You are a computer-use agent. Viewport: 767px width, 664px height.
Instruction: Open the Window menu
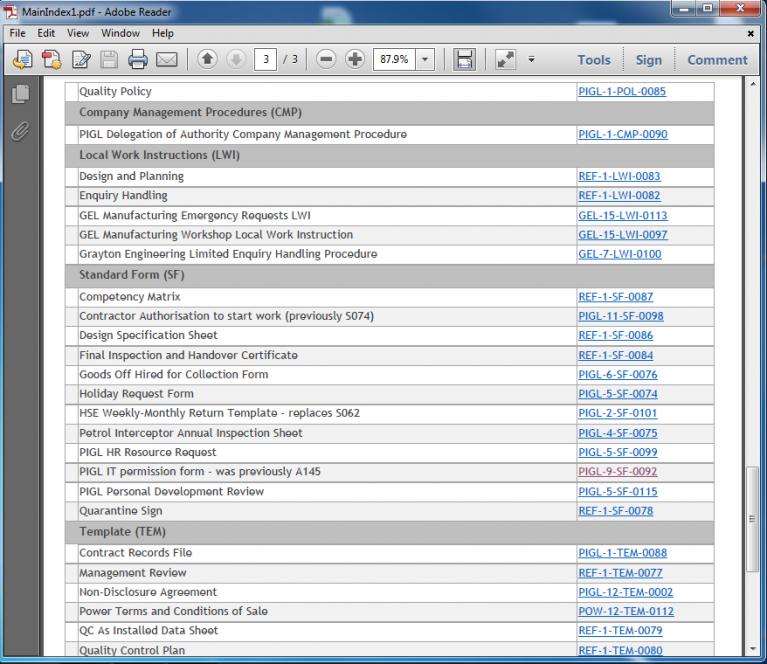tap(120, 33)
